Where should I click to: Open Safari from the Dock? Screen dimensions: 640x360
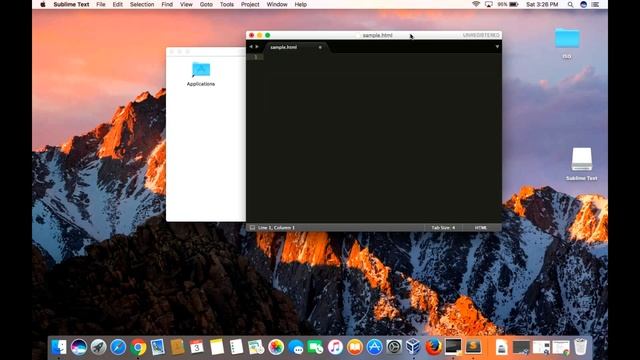tap(118, 347)
